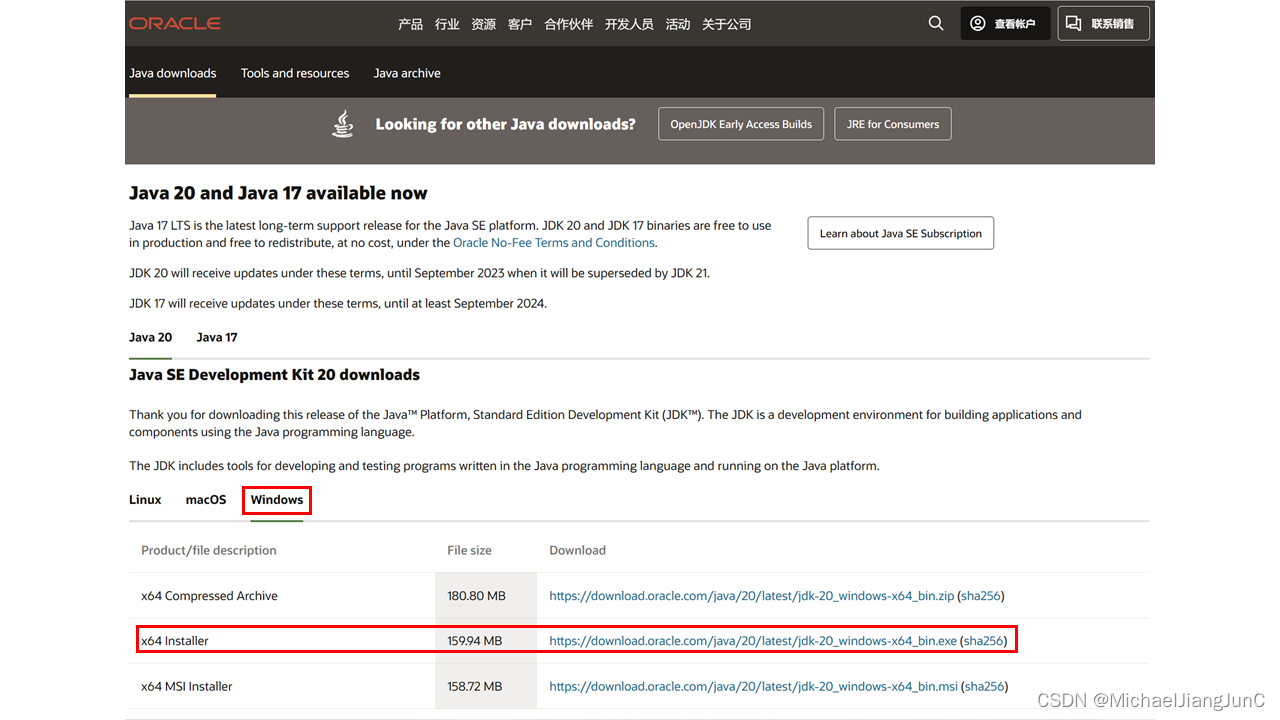
Task: Select the Windows tab
Action: pos(277,499)
